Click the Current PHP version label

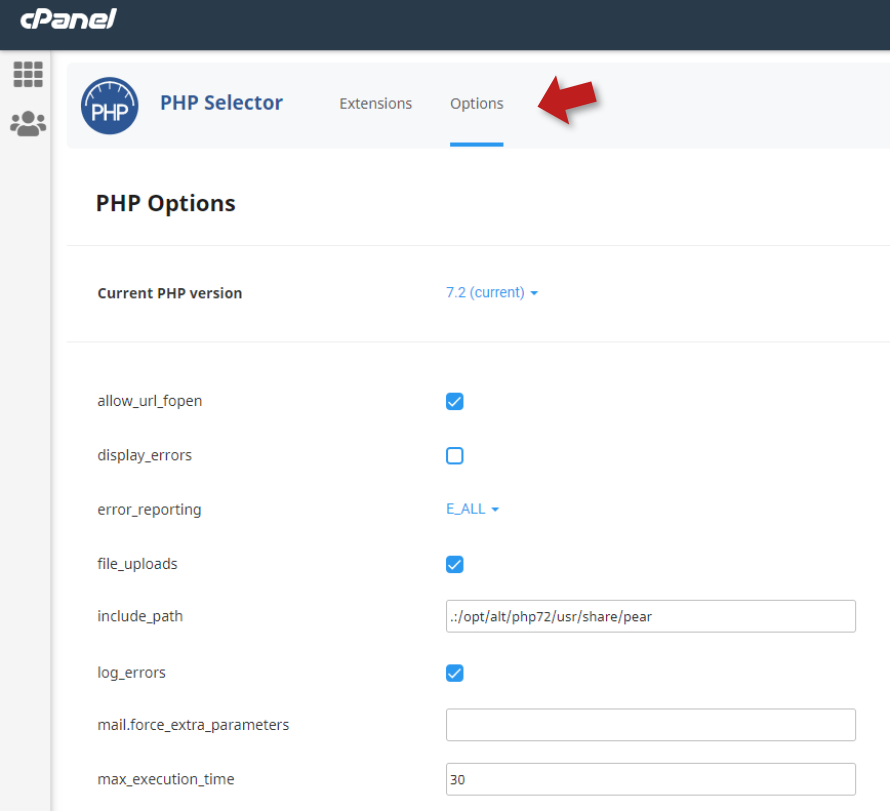pos(170,293)
